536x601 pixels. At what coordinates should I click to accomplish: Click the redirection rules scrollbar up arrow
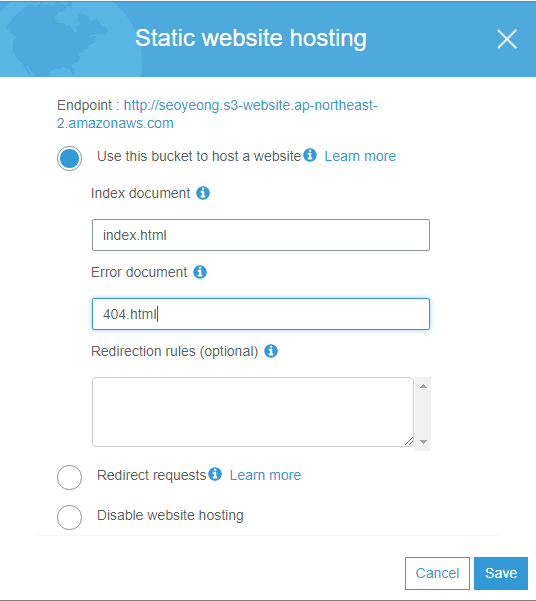423,386
